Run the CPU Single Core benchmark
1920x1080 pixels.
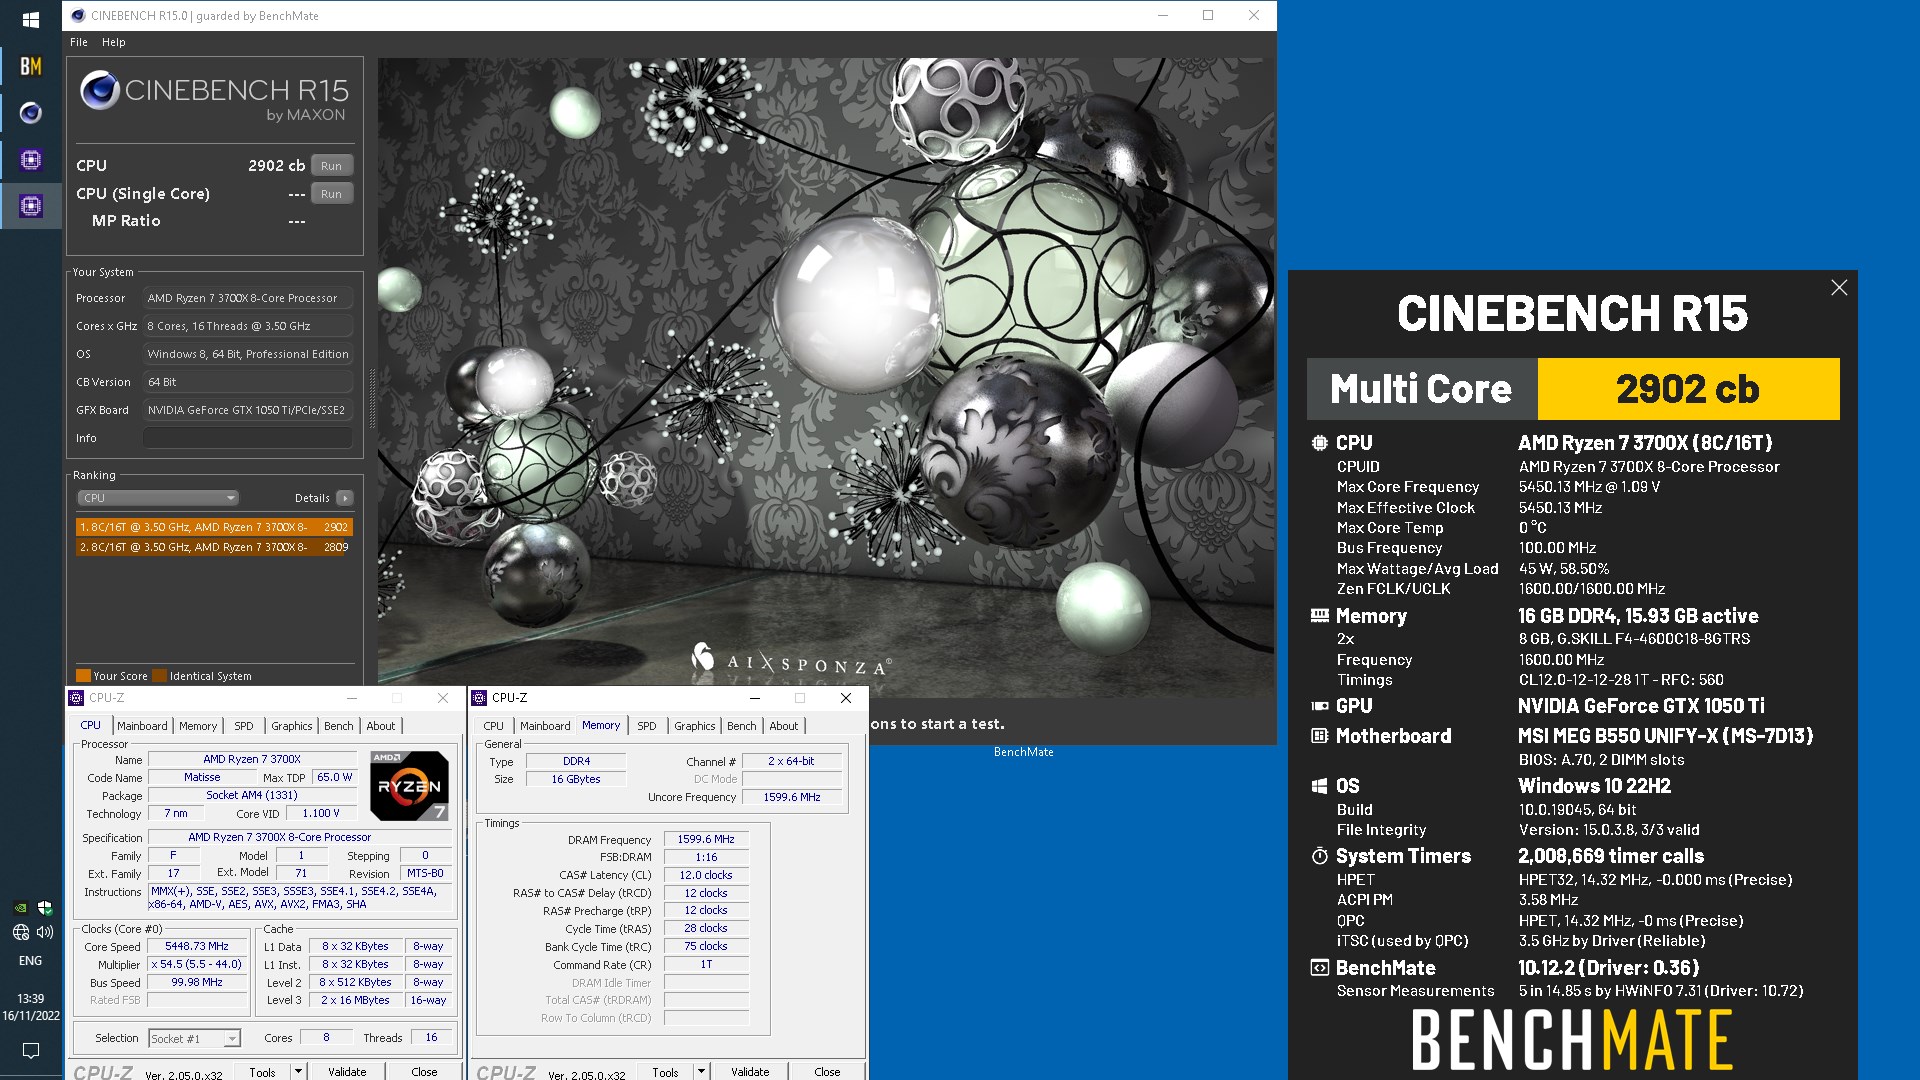(x=331, y=194)
